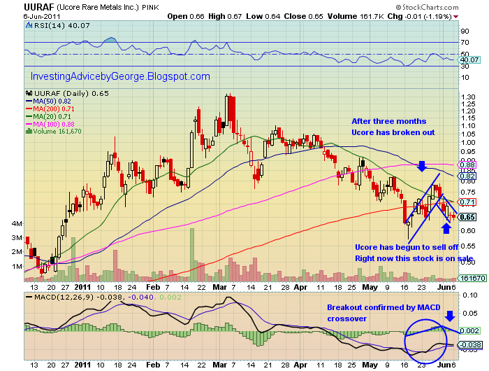
Task: Click the 1M volume axis label
Action: pos(17,267)
